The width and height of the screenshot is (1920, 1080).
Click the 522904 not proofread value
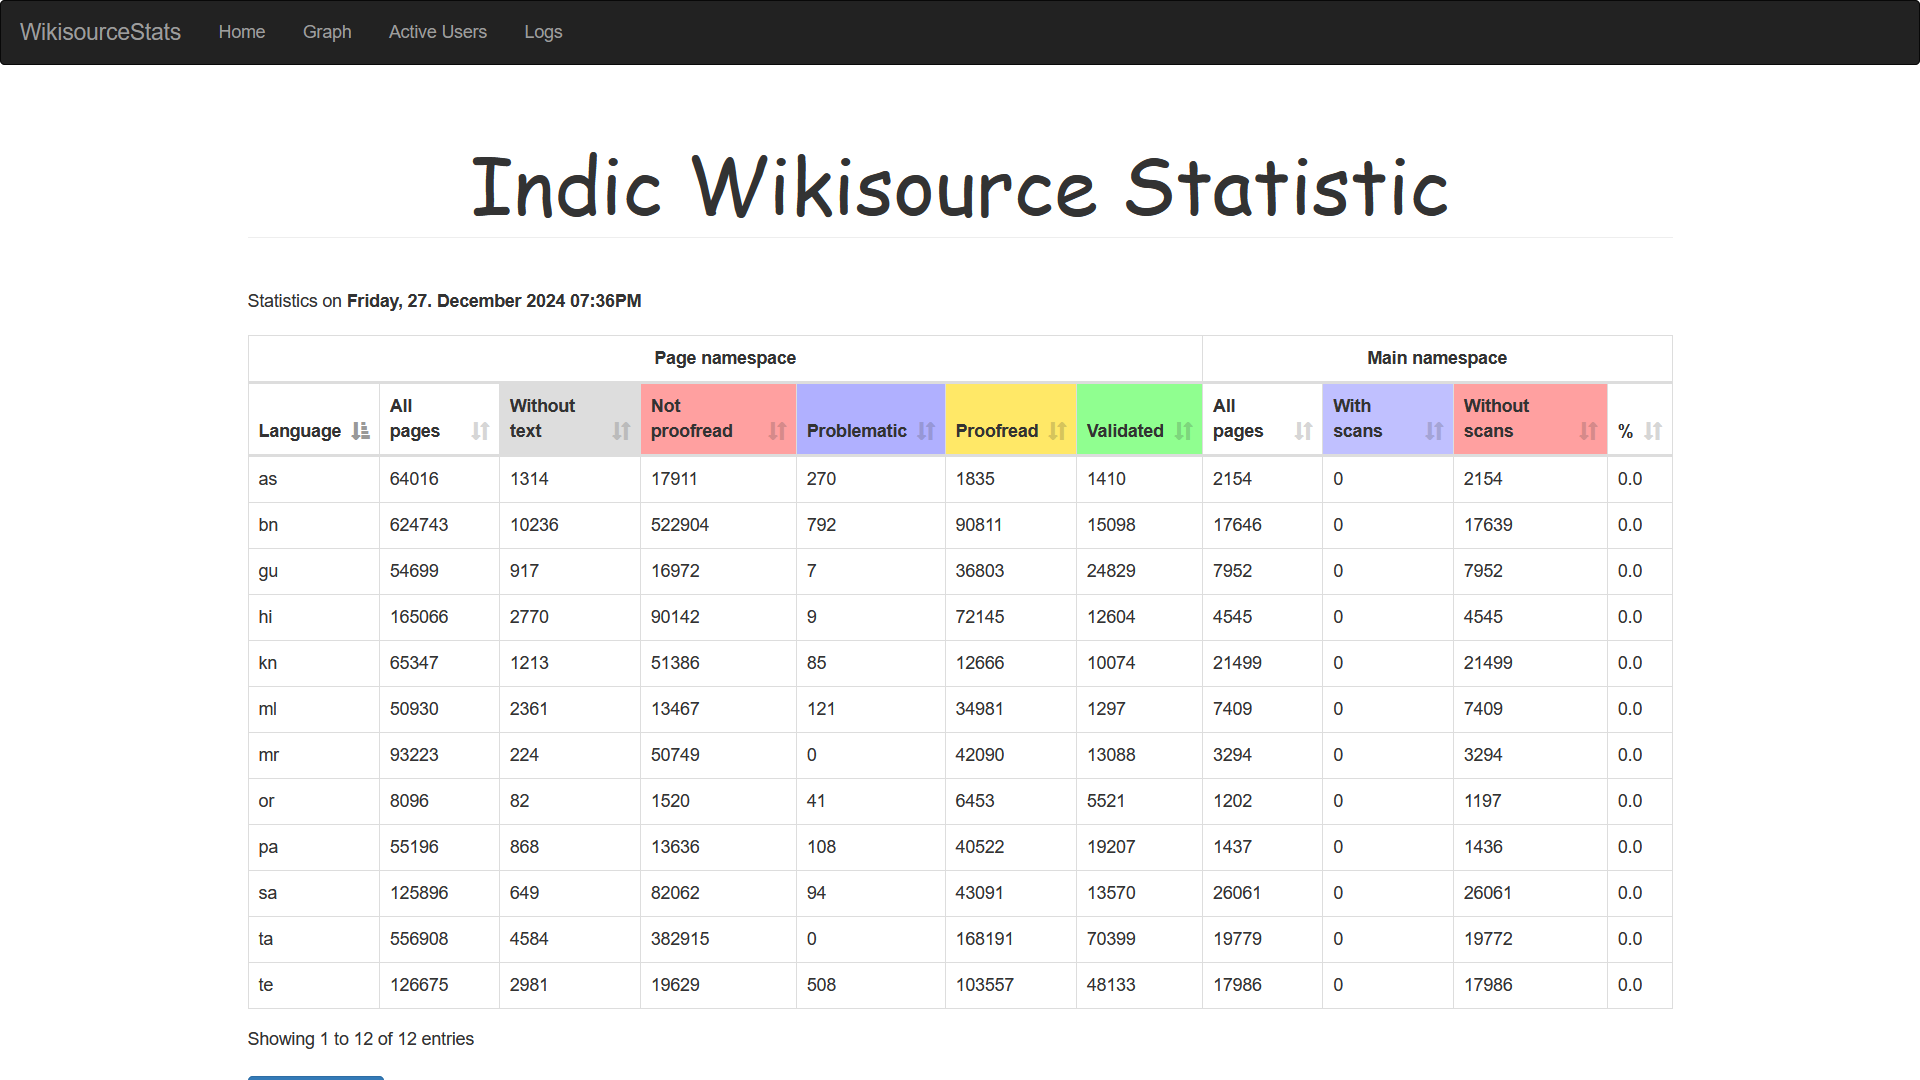(x=680, y=525)
